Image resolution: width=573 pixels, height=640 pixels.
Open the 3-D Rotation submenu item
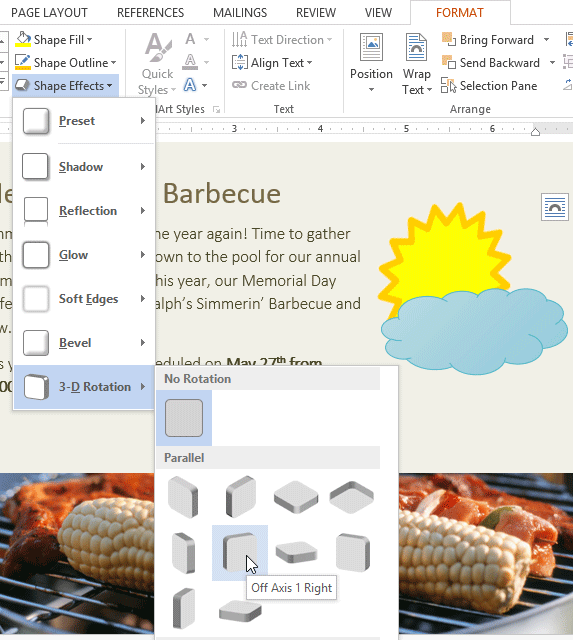[x=84, y=387]
